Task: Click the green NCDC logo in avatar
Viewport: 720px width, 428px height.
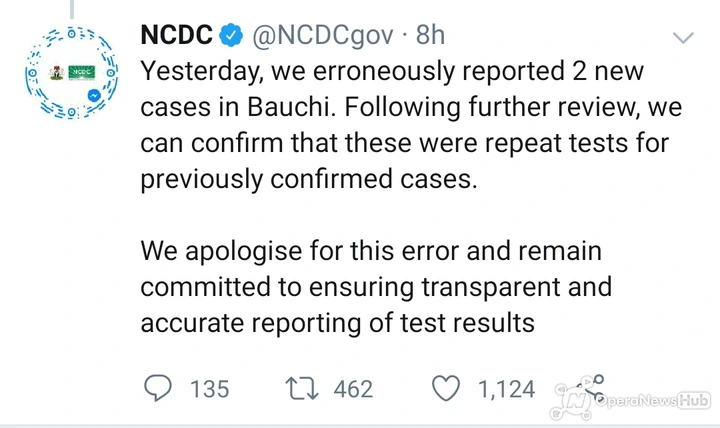Action: click(82, 73)
